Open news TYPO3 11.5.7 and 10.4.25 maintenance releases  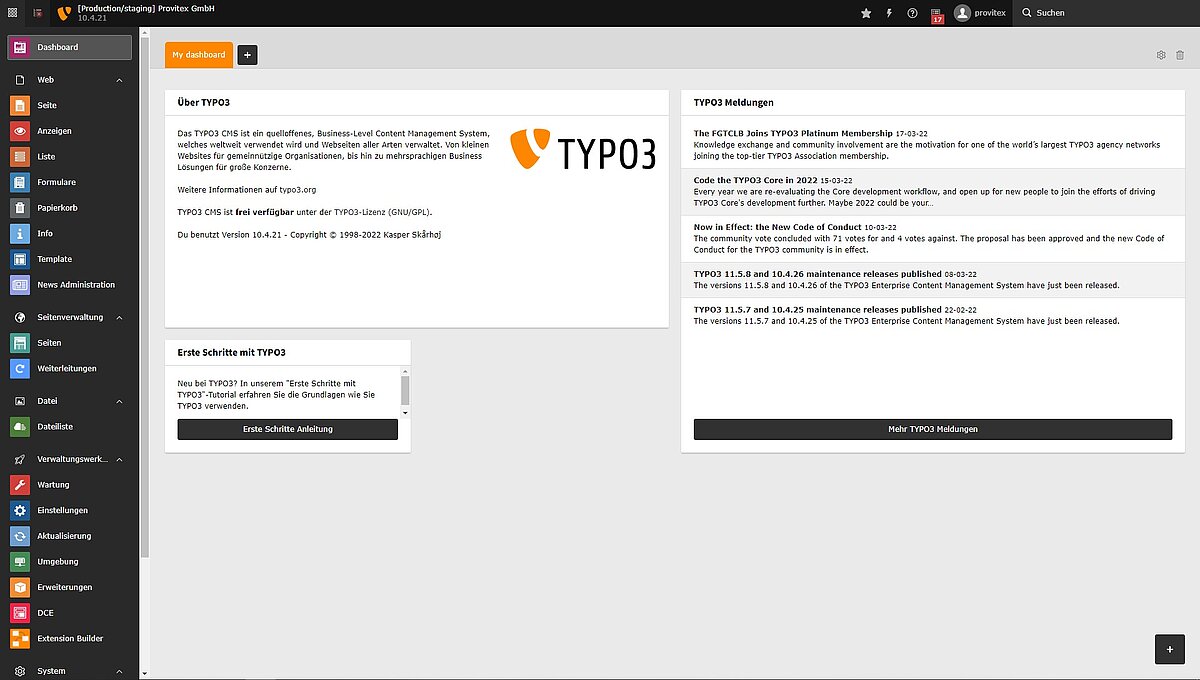pyautogui.click(x=818, y=310)
